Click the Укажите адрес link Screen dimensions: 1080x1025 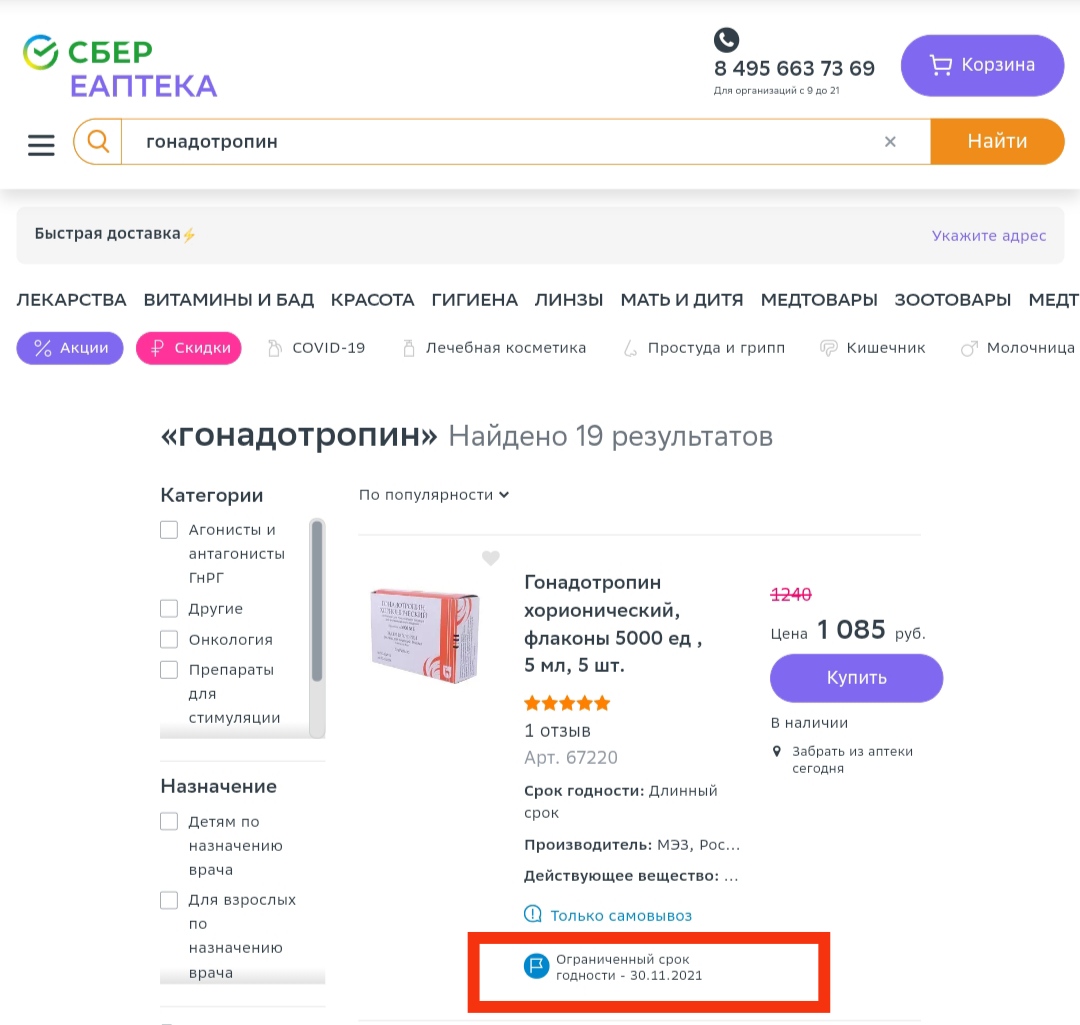pyautogui.click(x=989, y=235)
